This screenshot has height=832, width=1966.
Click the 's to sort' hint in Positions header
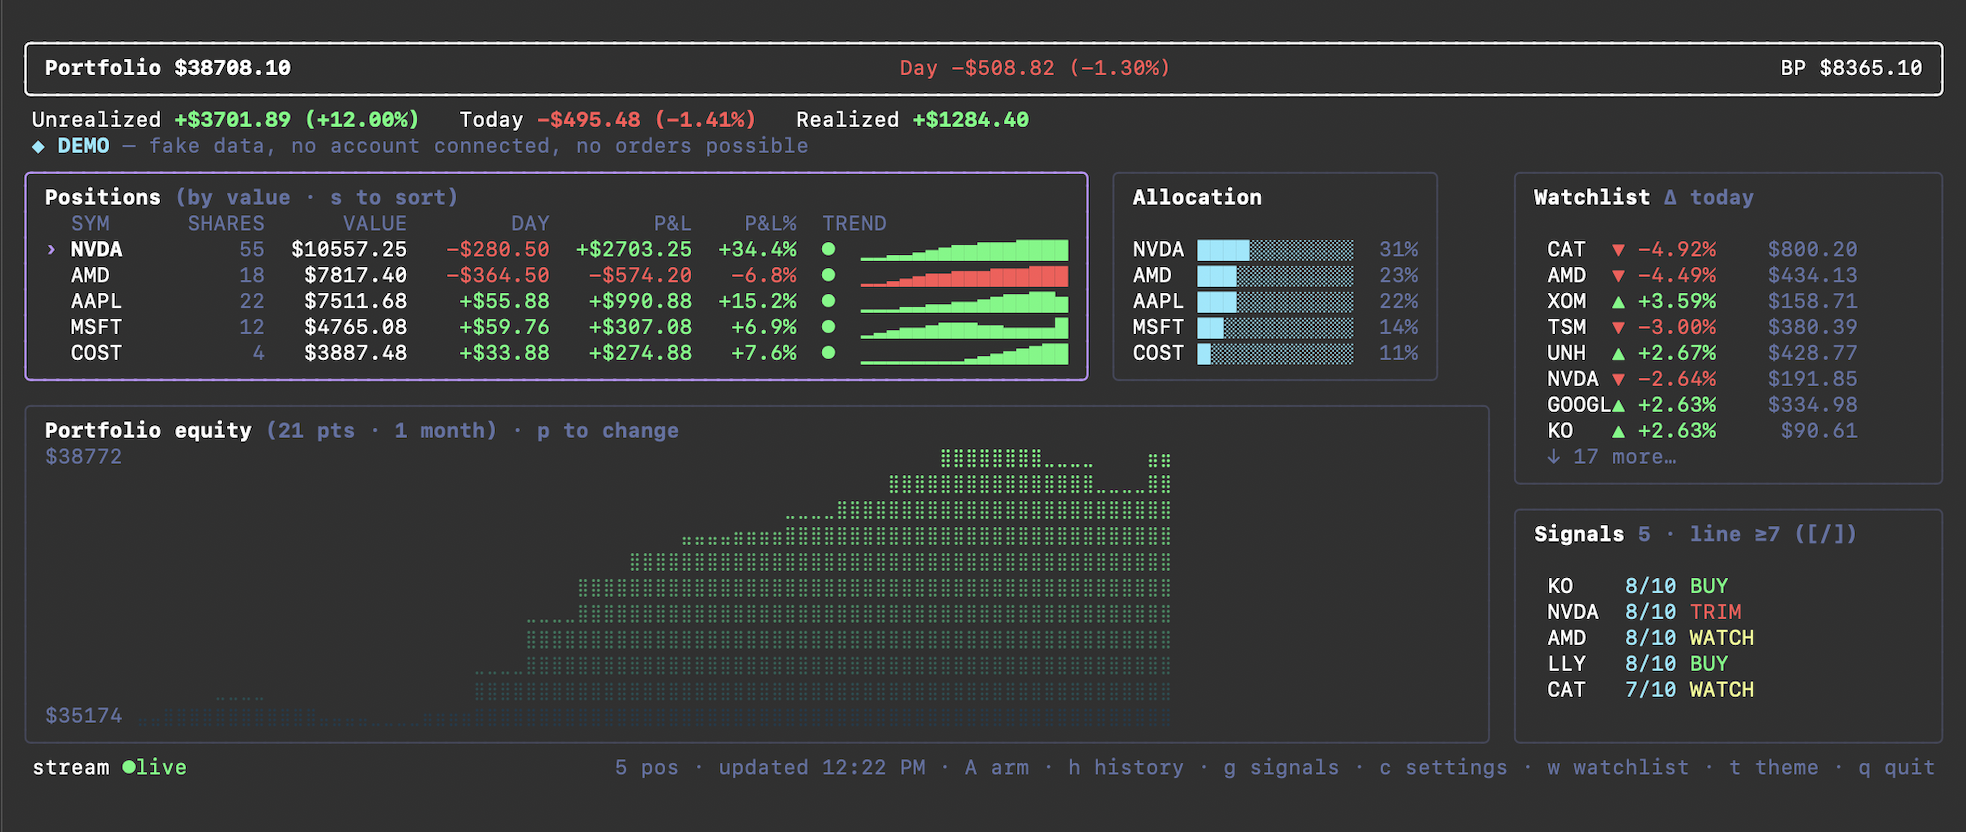[x=388, y=197]
